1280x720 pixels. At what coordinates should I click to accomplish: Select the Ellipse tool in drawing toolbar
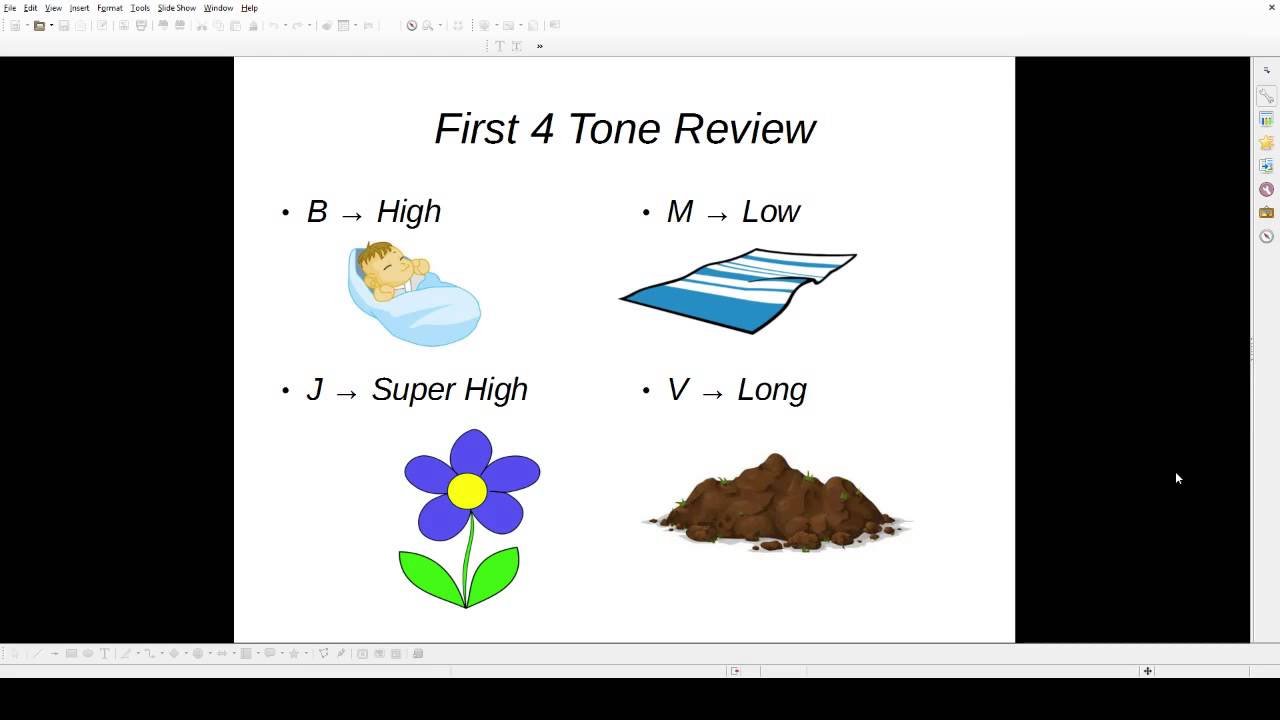(x=88, y=653)
